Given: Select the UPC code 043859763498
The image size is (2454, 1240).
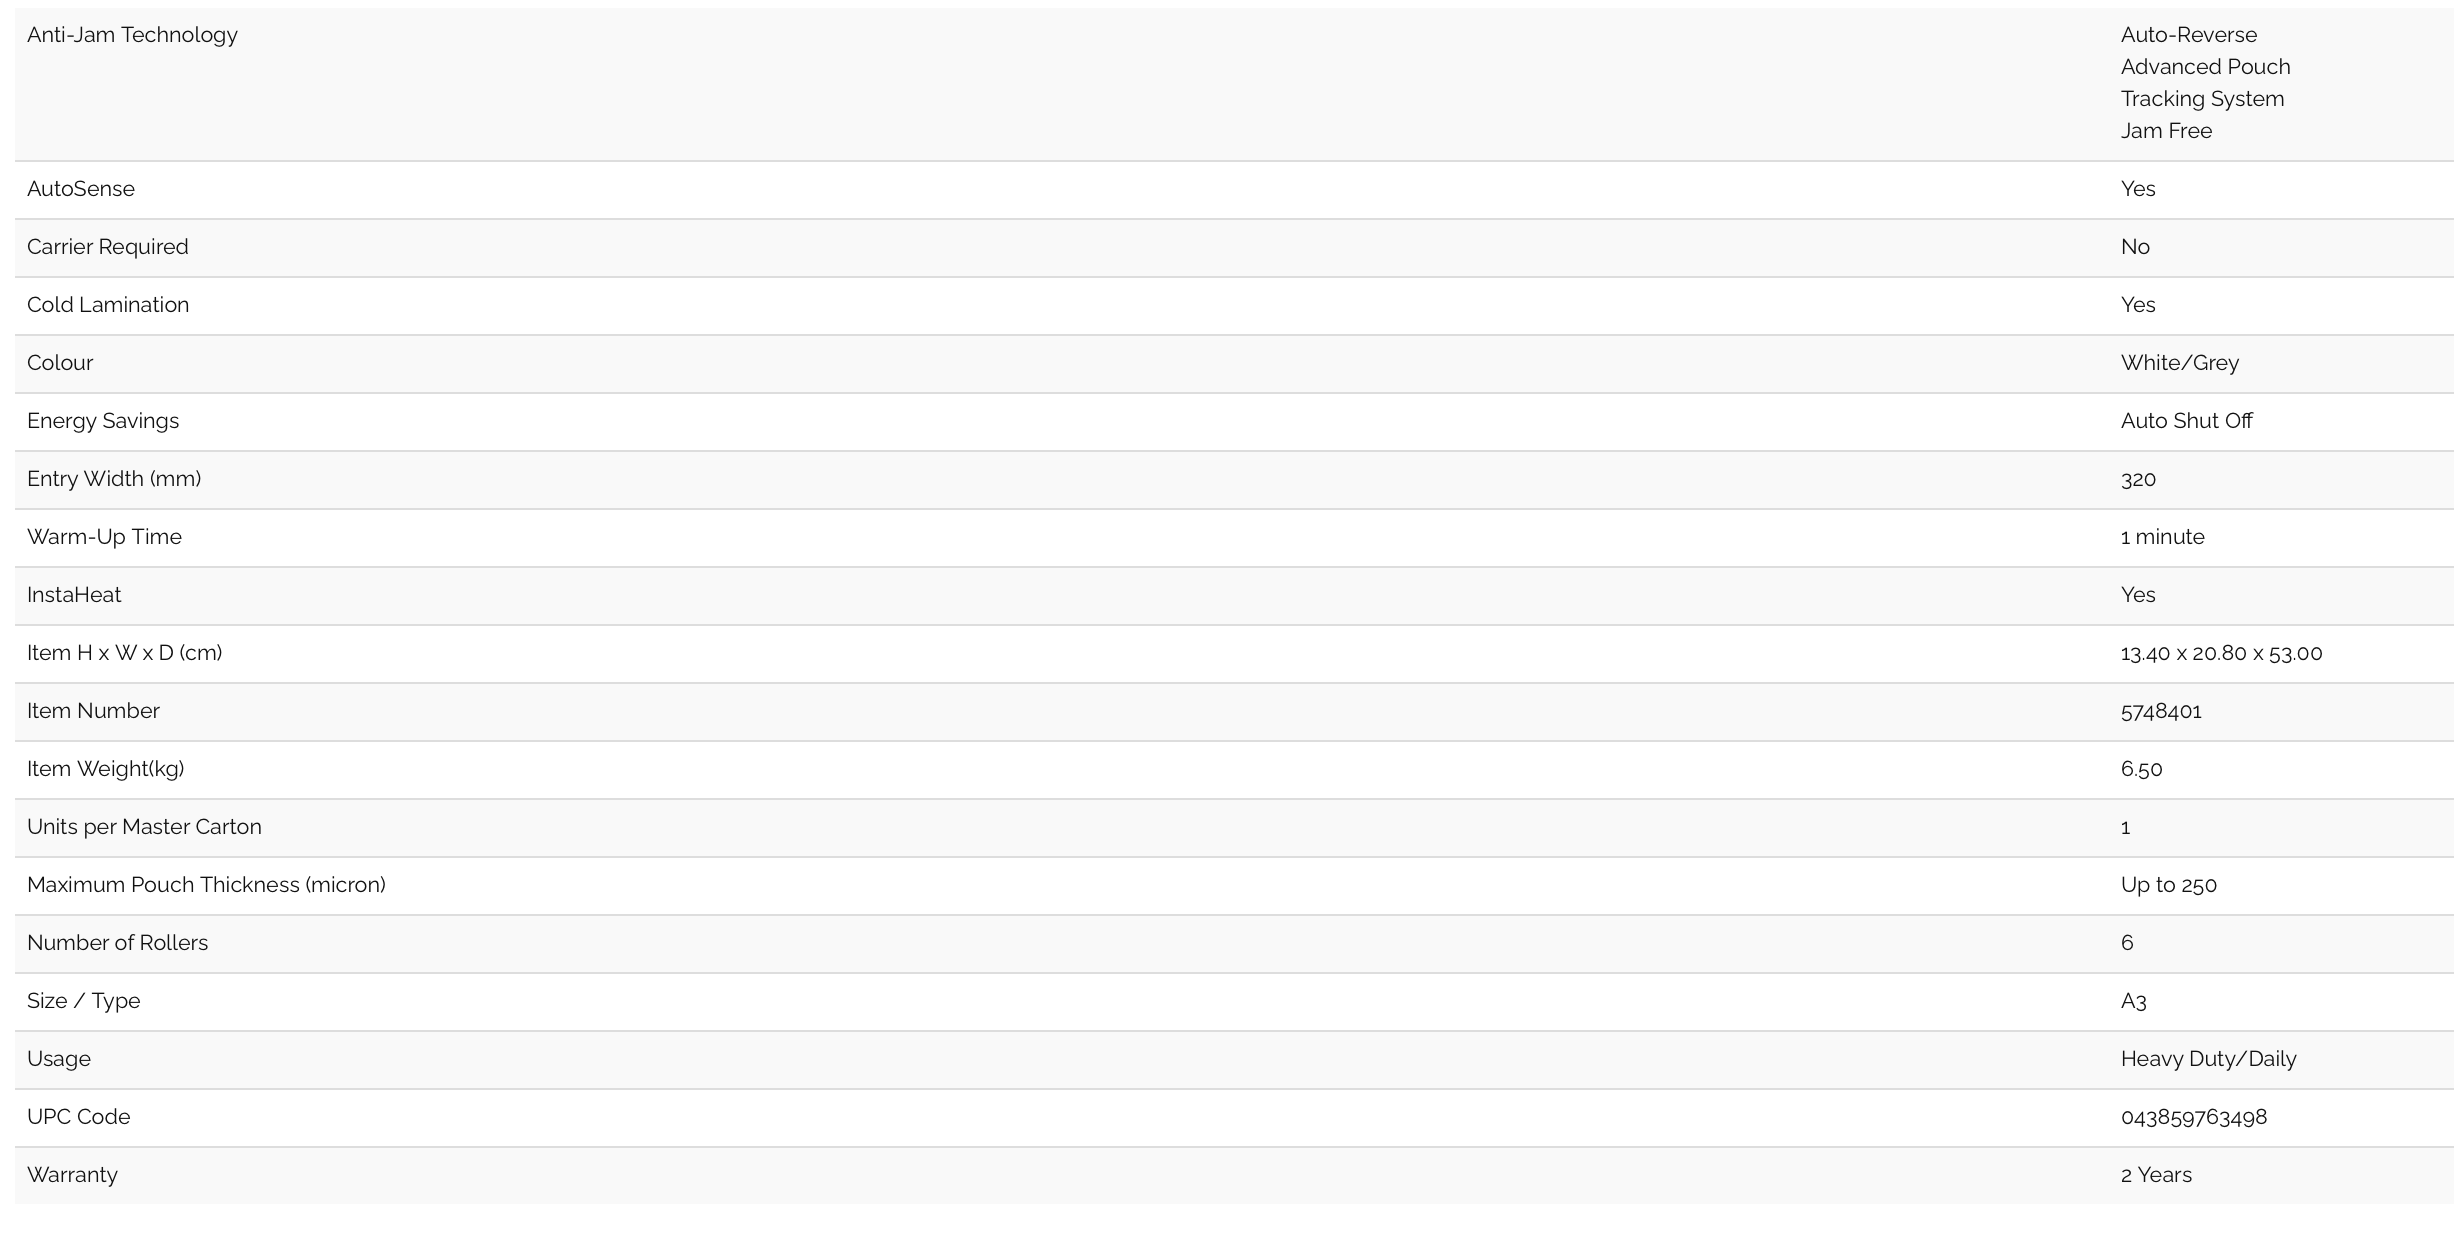Looking at the screenshot, I should point(2193,1117).
